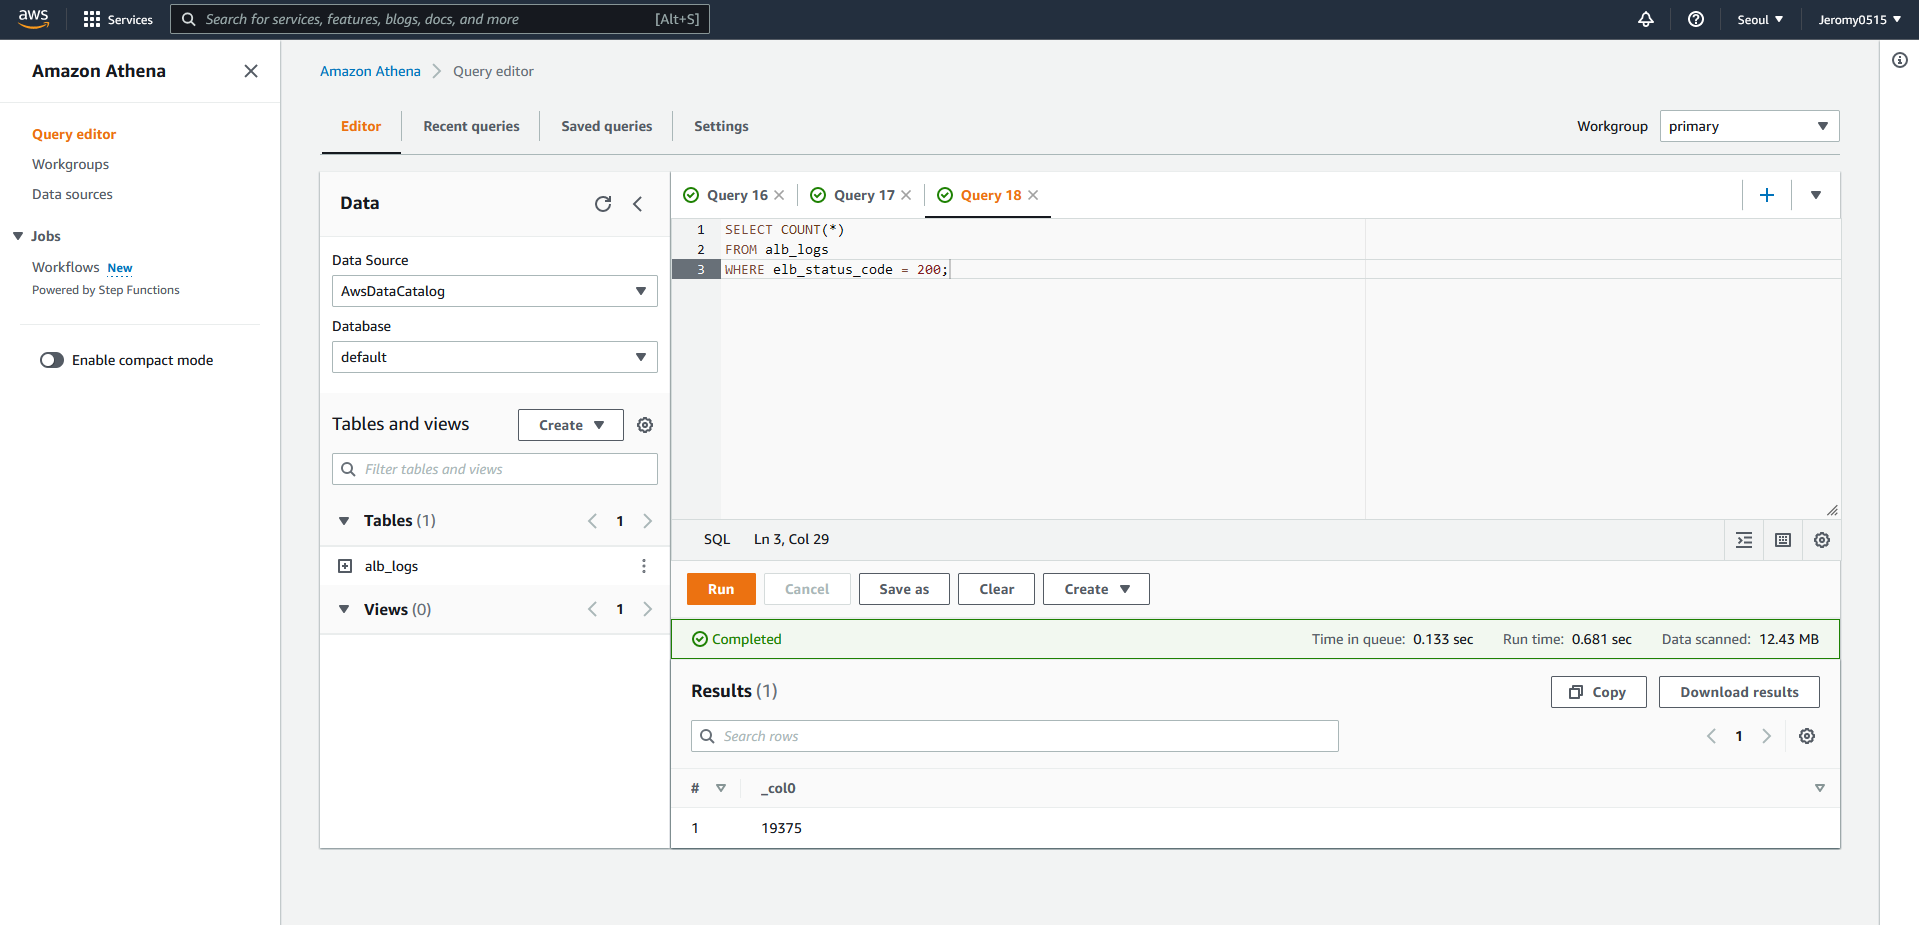This screenshot has width=1919, height=925.
Task: Click the keyboard shortcuts icon in editor footer
Action: 1783,540
